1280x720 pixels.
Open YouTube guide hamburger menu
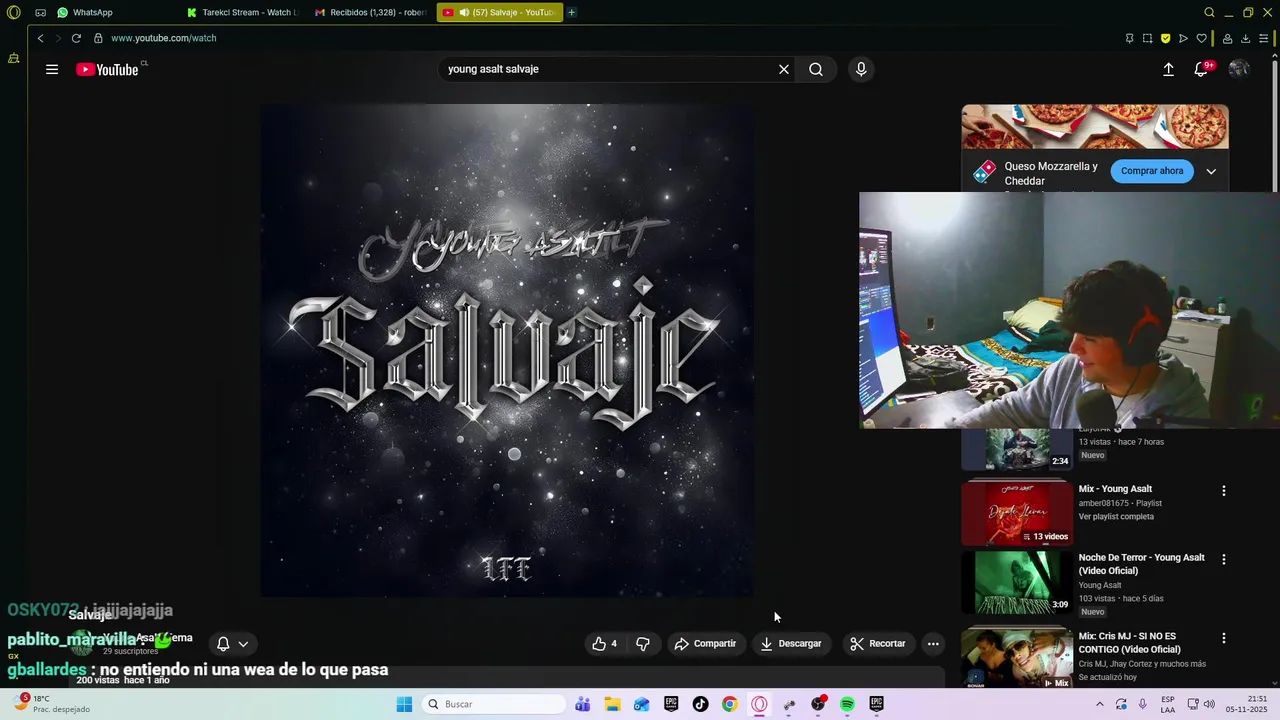52,69
